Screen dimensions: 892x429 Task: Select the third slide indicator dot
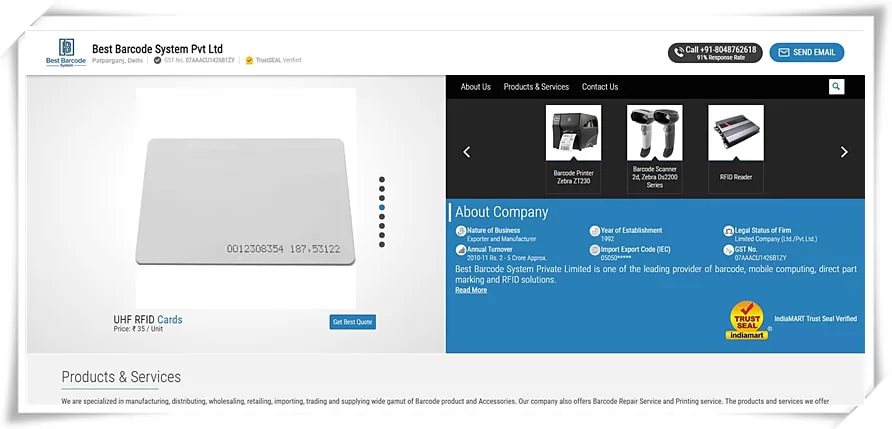pos(382,198)
